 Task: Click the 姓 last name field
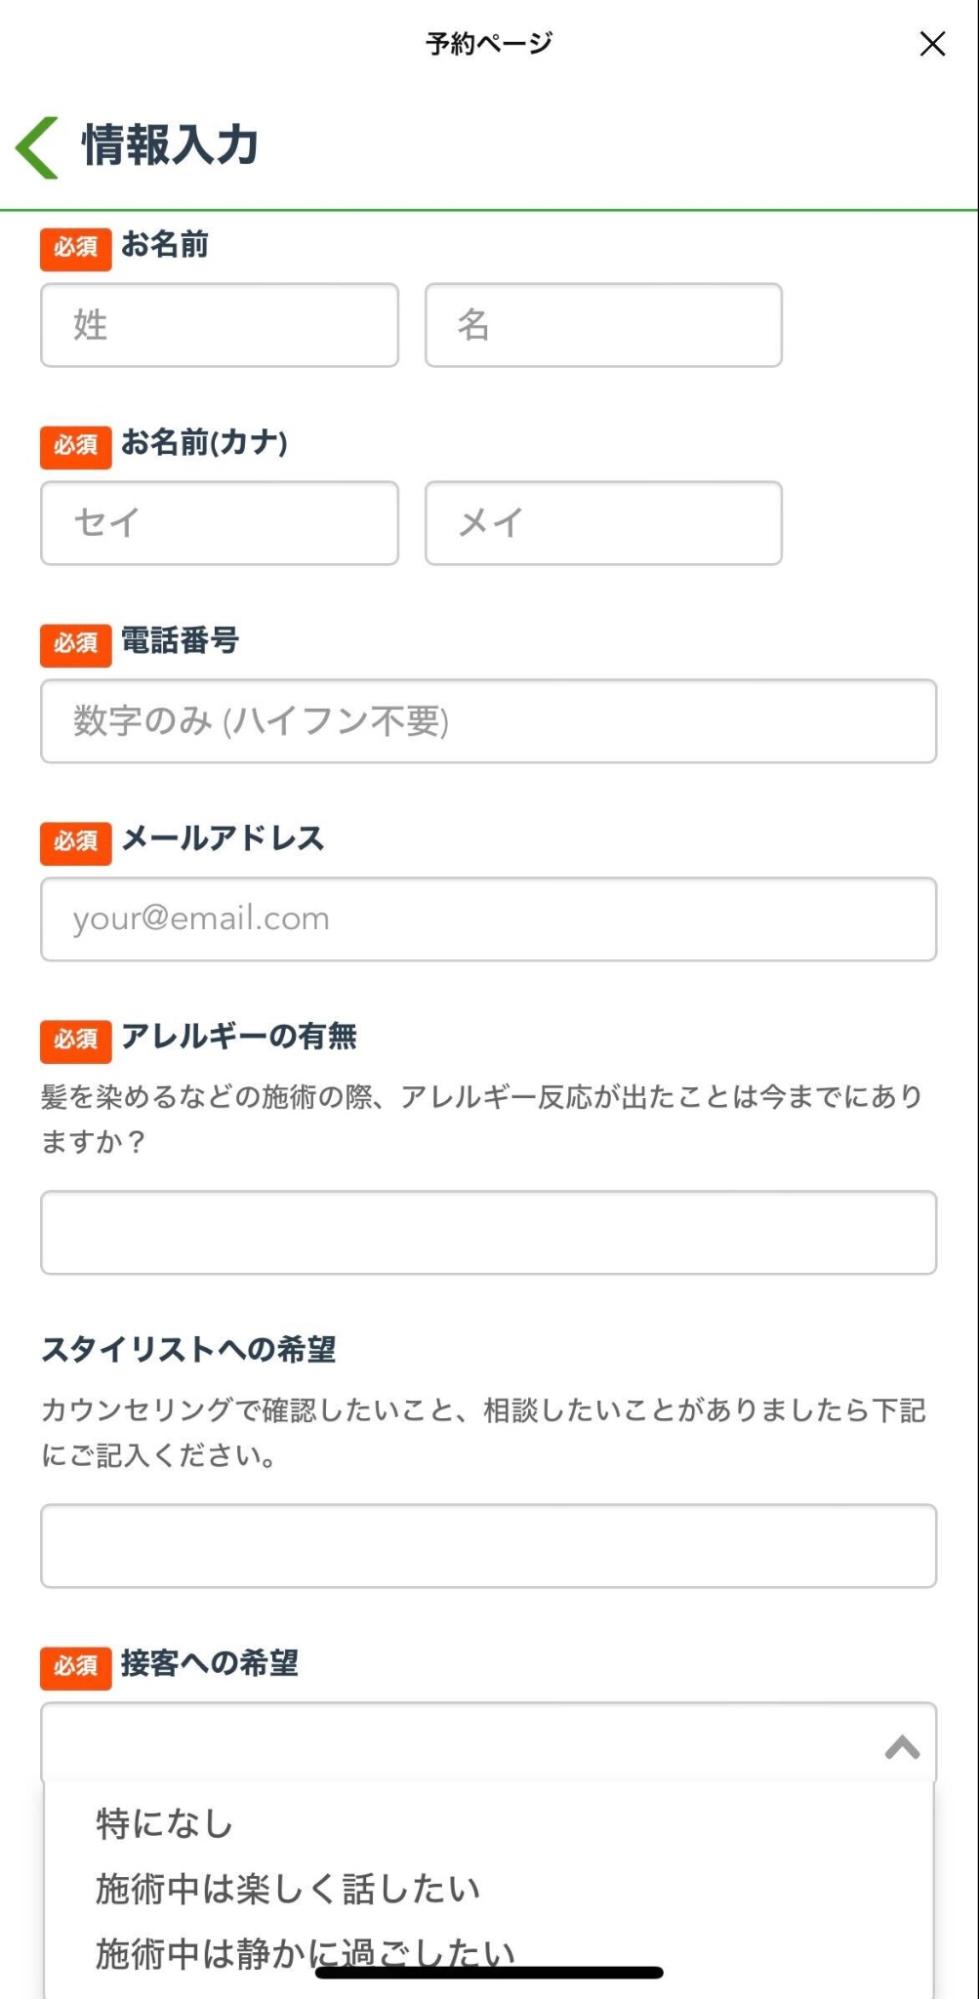(219, 325)
